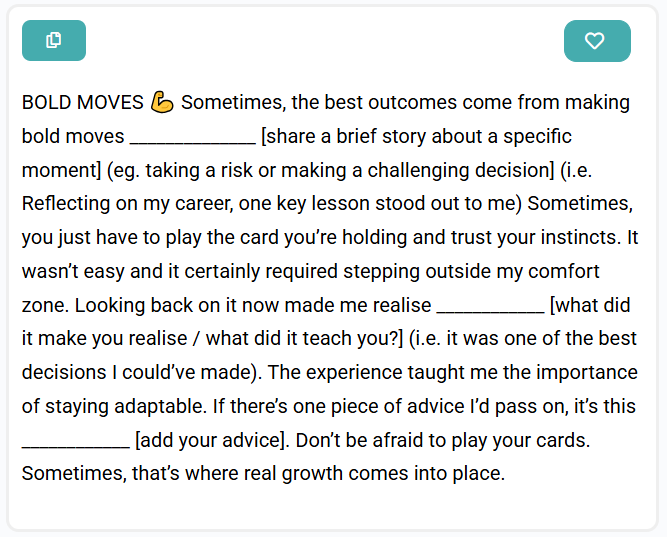The image size is (667, 537).
Task: Click the BOLD MOVES heading text
Action: tap(83, 103)
